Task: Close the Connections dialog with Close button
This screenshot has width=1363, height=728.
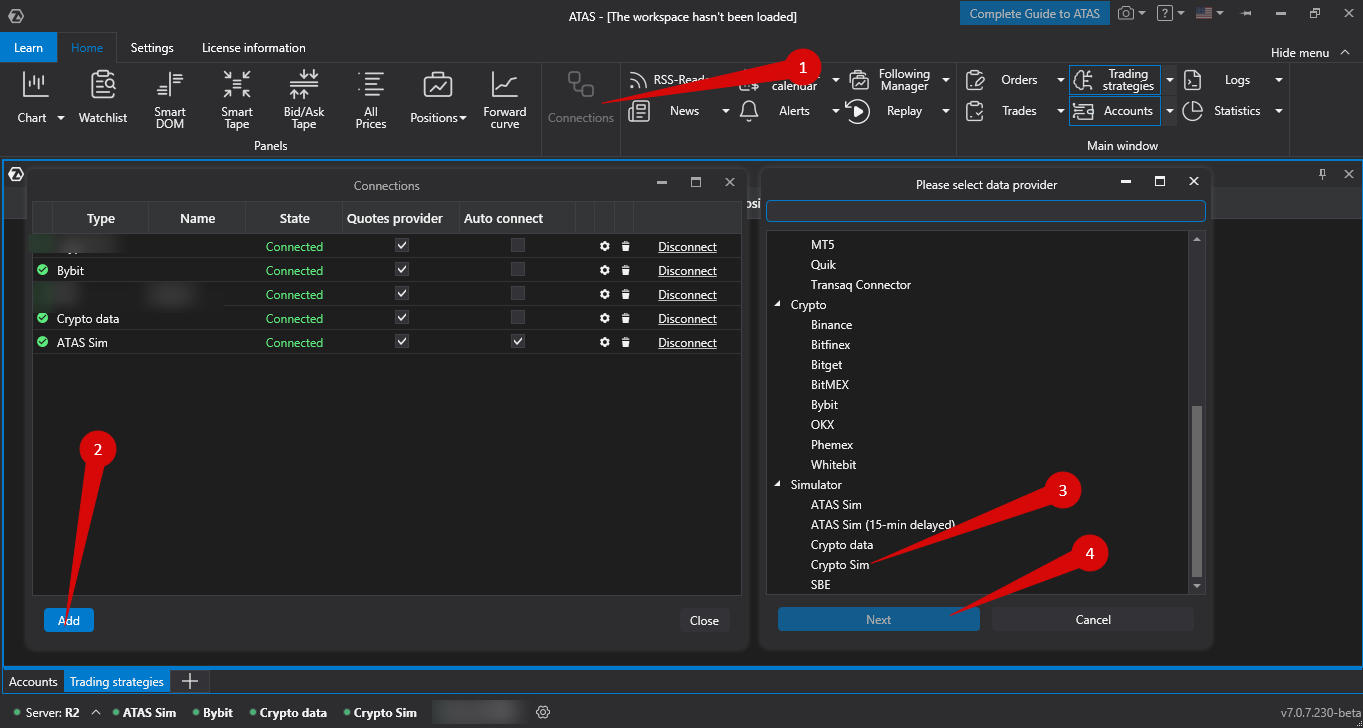Action: click(704, 620)
